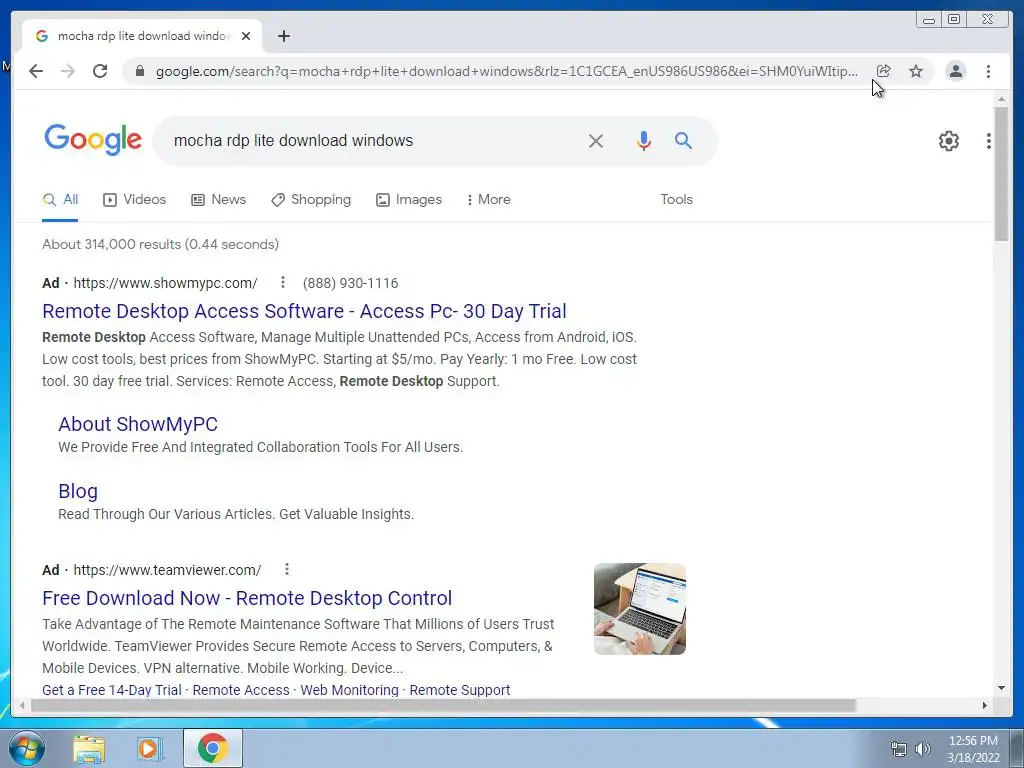Switch to News results
Viewport: 1024px width, 768px height.
[218, 199]
